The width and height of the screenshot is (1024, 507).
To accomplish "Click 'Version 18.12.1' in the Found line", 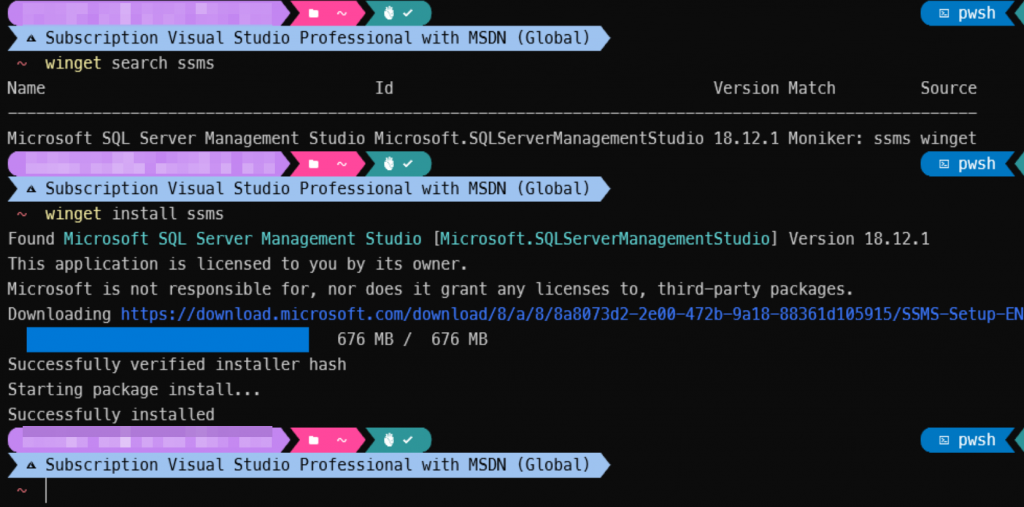I will point(859,239).
